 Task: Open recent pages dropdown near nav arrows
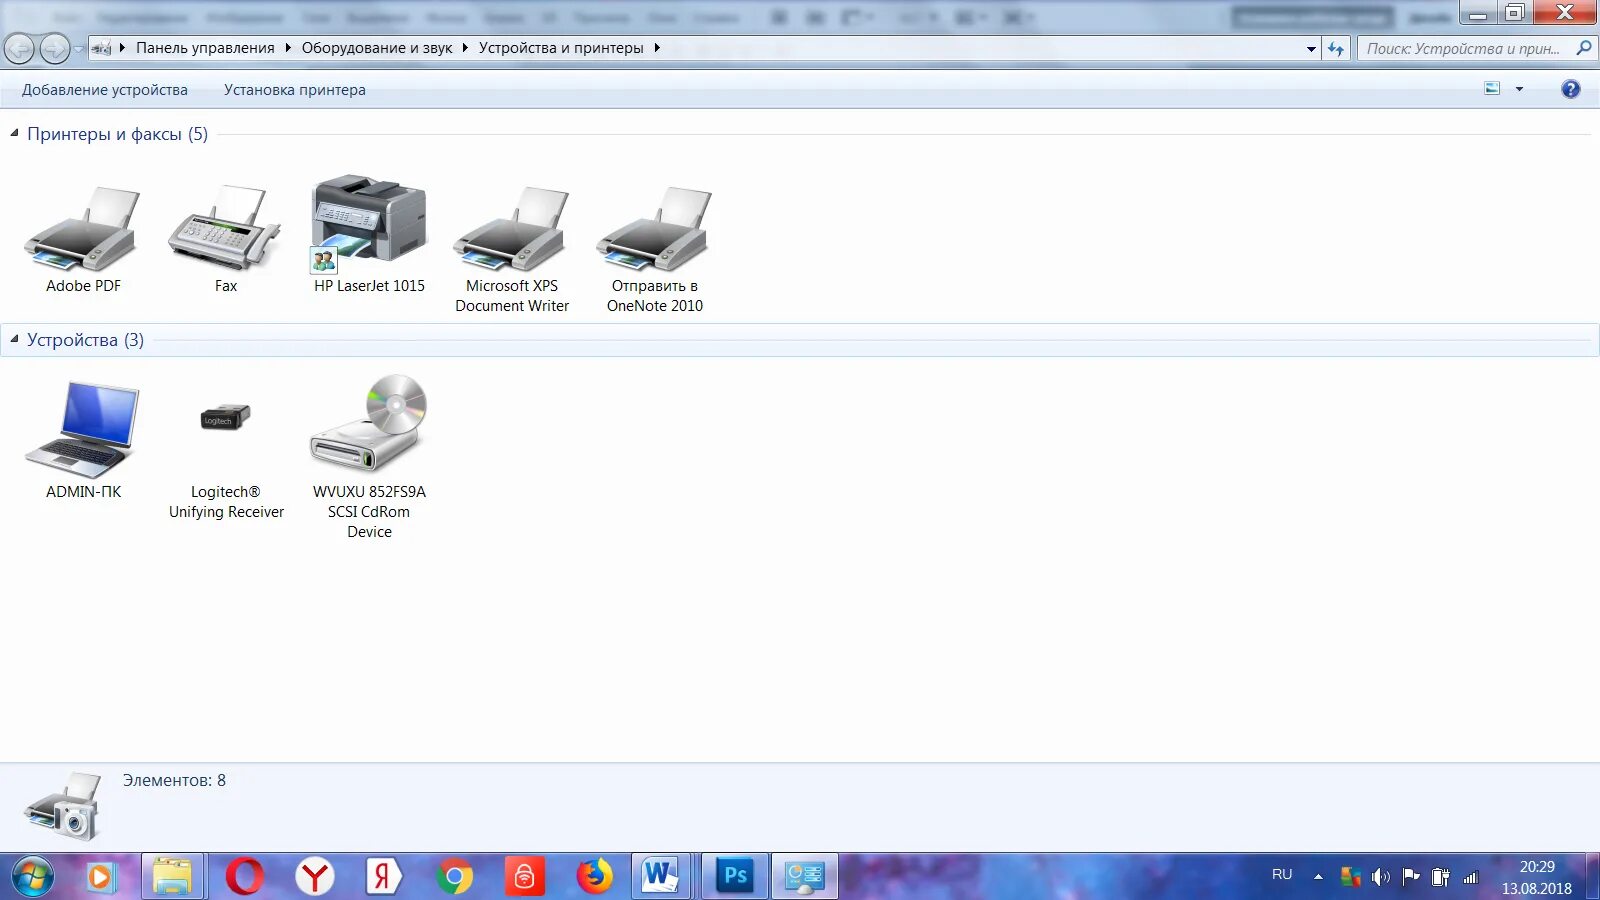78,49
